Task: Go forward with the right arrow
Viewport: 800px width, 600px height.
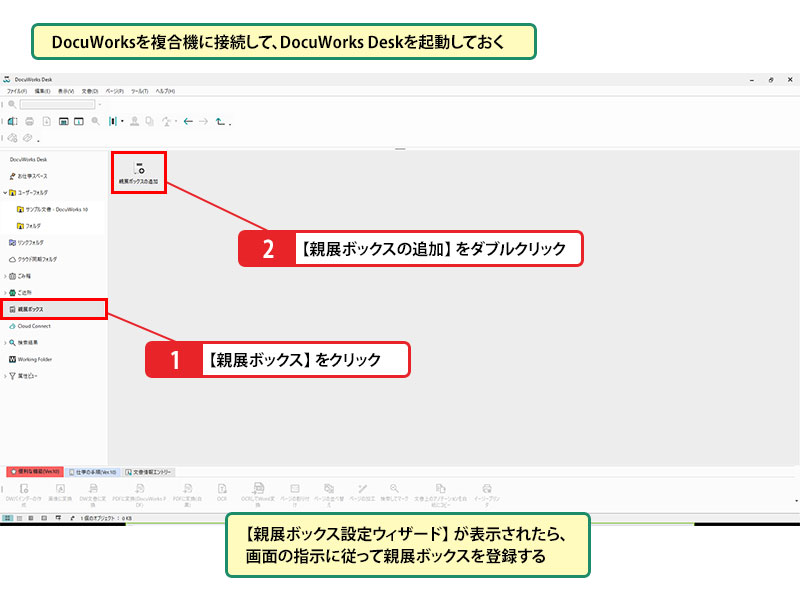Action: [x=204, y=121]
